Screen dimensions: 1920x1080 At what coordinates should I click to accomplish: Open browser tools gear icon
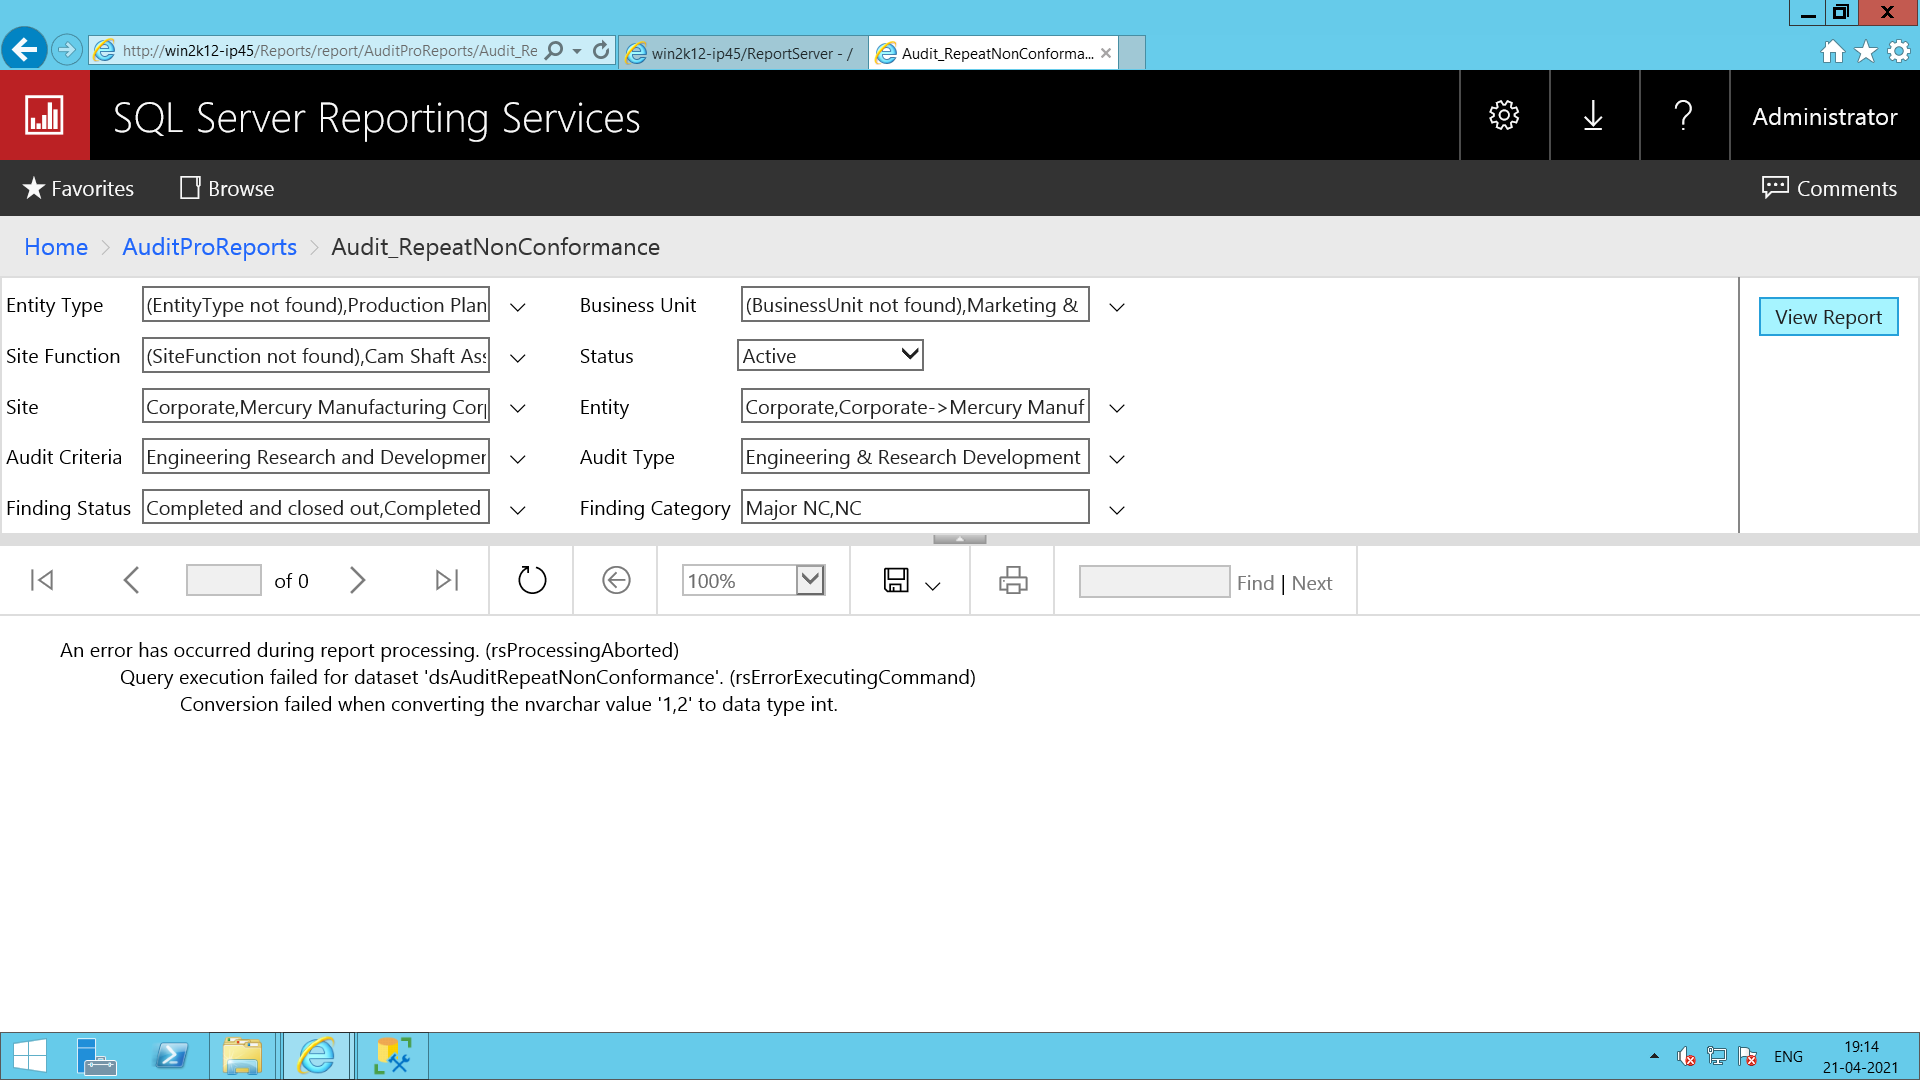(1899, 51)
